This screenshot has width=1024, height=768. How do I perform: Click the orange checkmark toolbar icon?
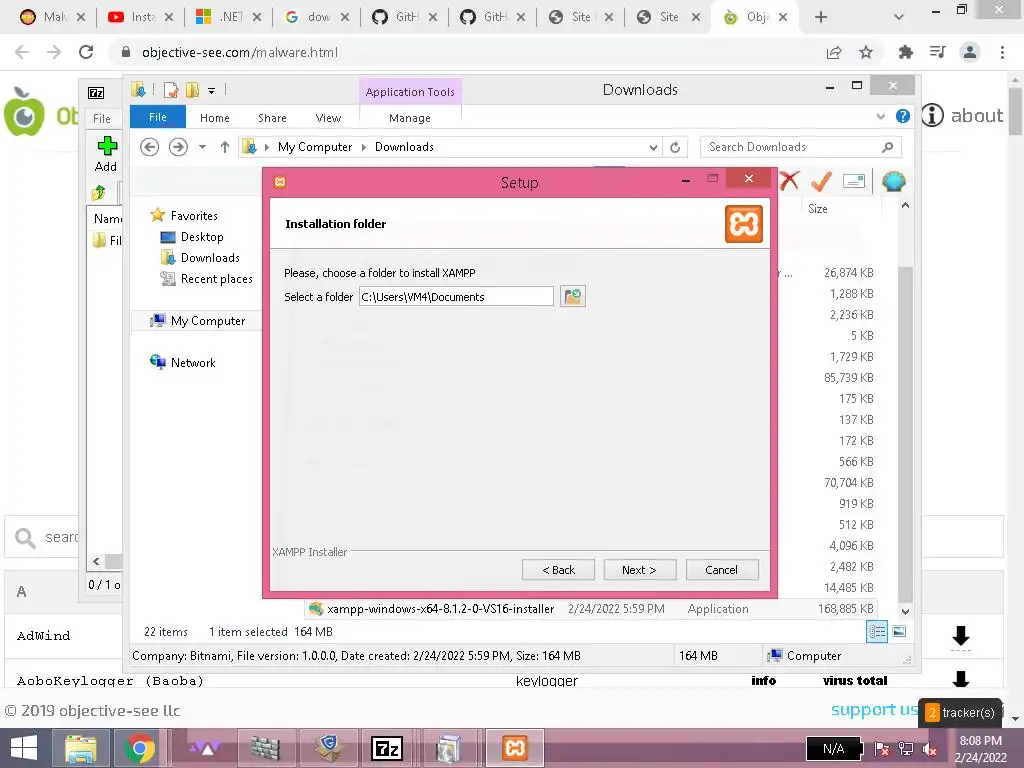[821, 181]
